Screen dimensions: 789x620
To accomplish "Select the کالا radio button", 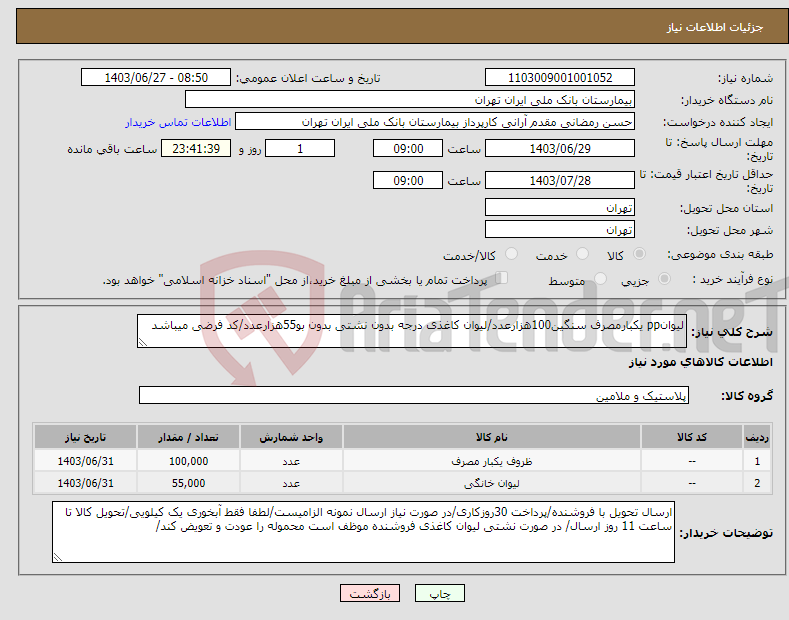I will pyautogui.click(x=639, y=254).
